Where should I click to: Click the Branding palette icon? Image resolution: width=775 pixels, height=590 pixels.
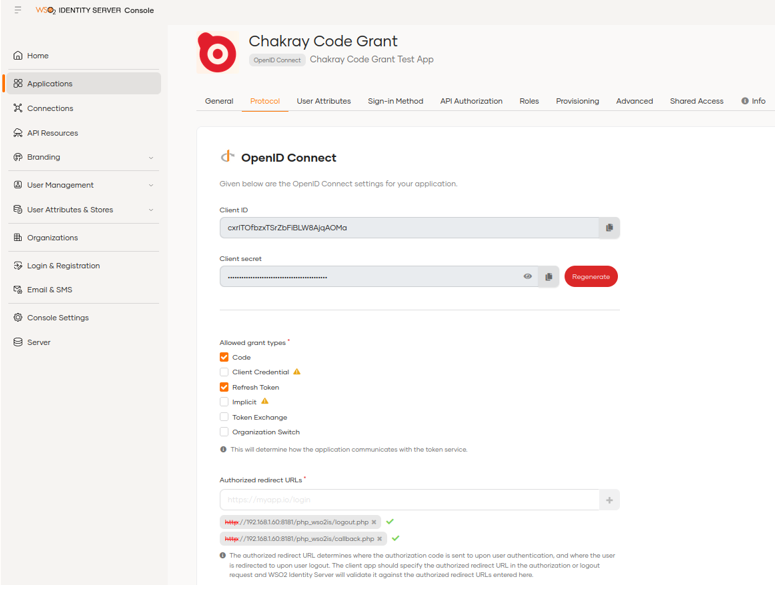(18, 157)
